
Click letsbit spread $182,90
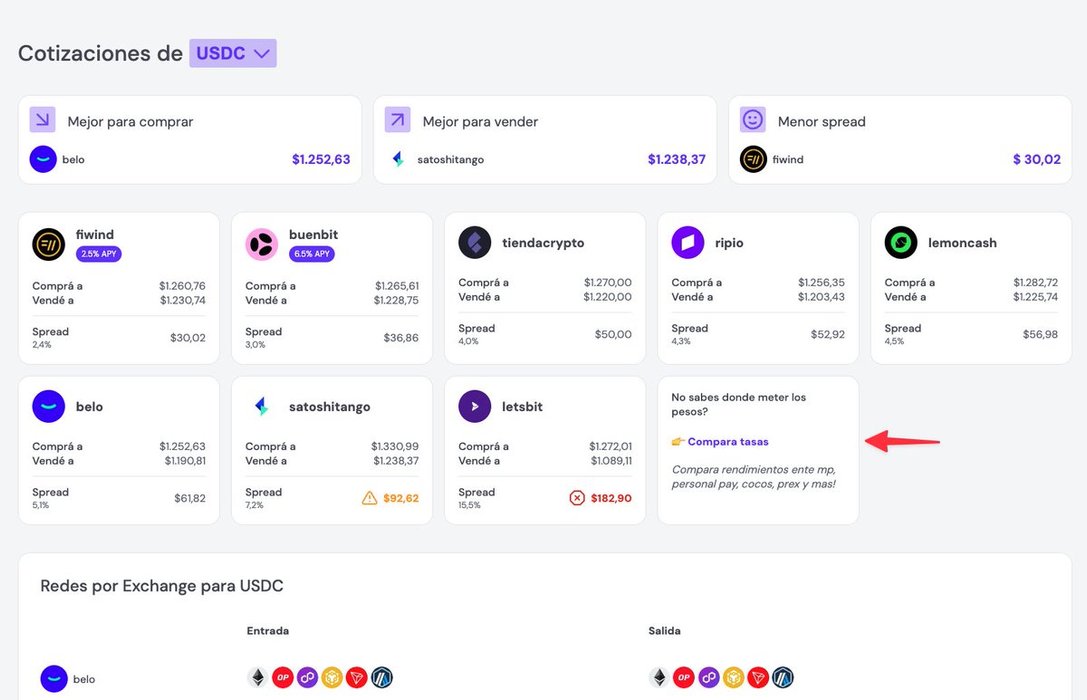tap(611, 498)
